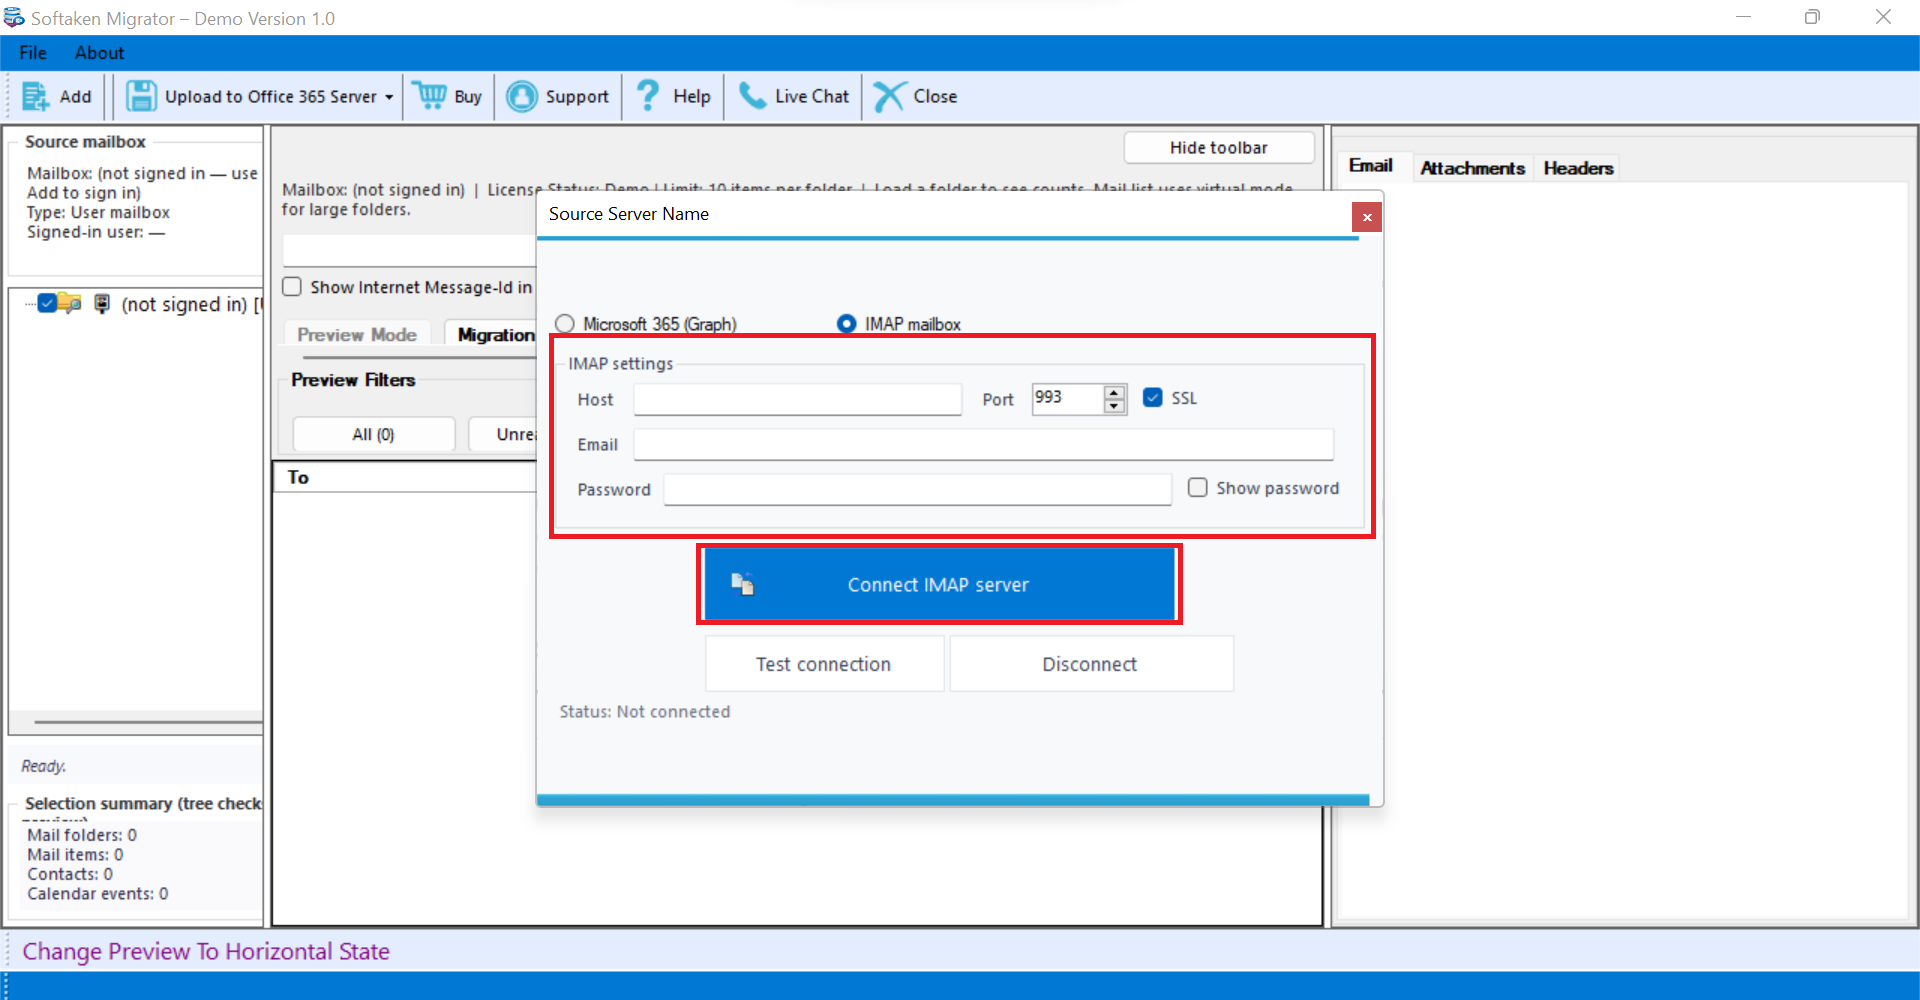Click the Password input field
Screen dimensions: 1920x1000
(917, 489)
